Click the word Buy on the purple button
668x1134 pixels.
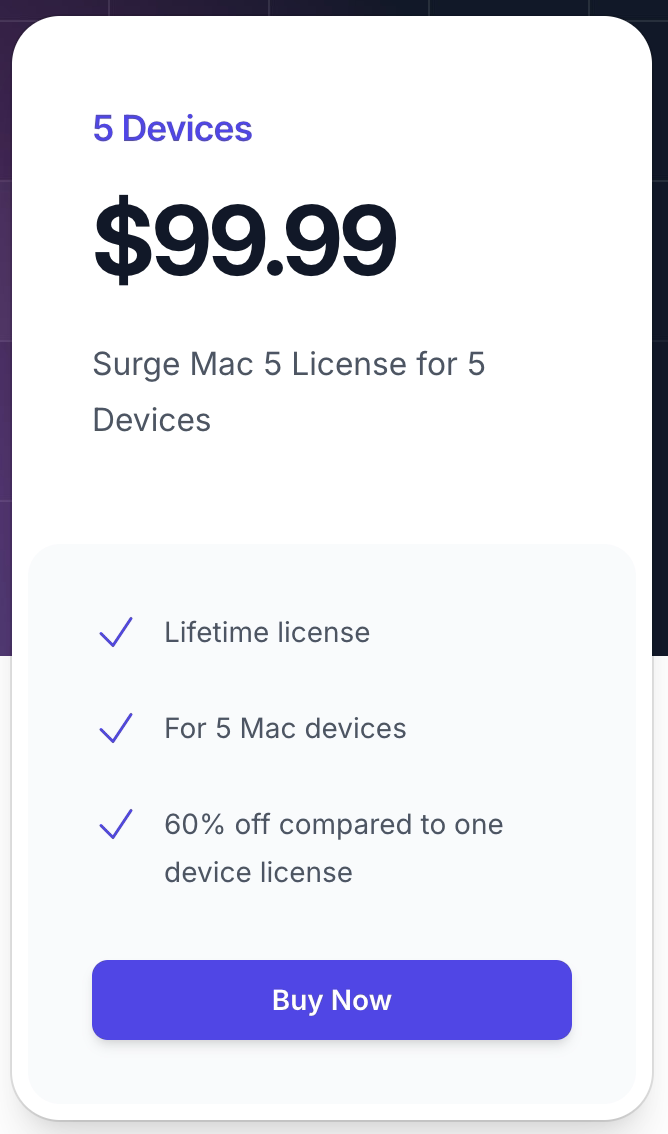tap(297, 1000)
